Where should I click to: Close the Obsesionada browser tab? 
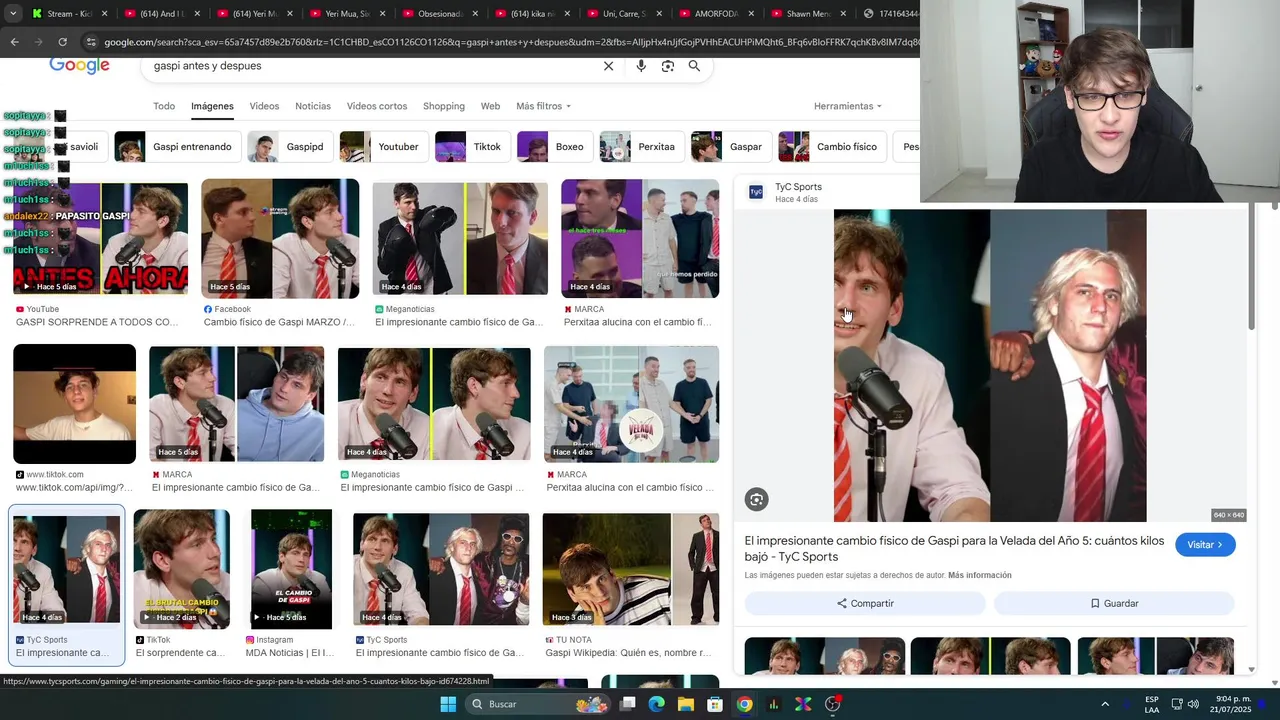pyautogui.click(x=474, y=14)
